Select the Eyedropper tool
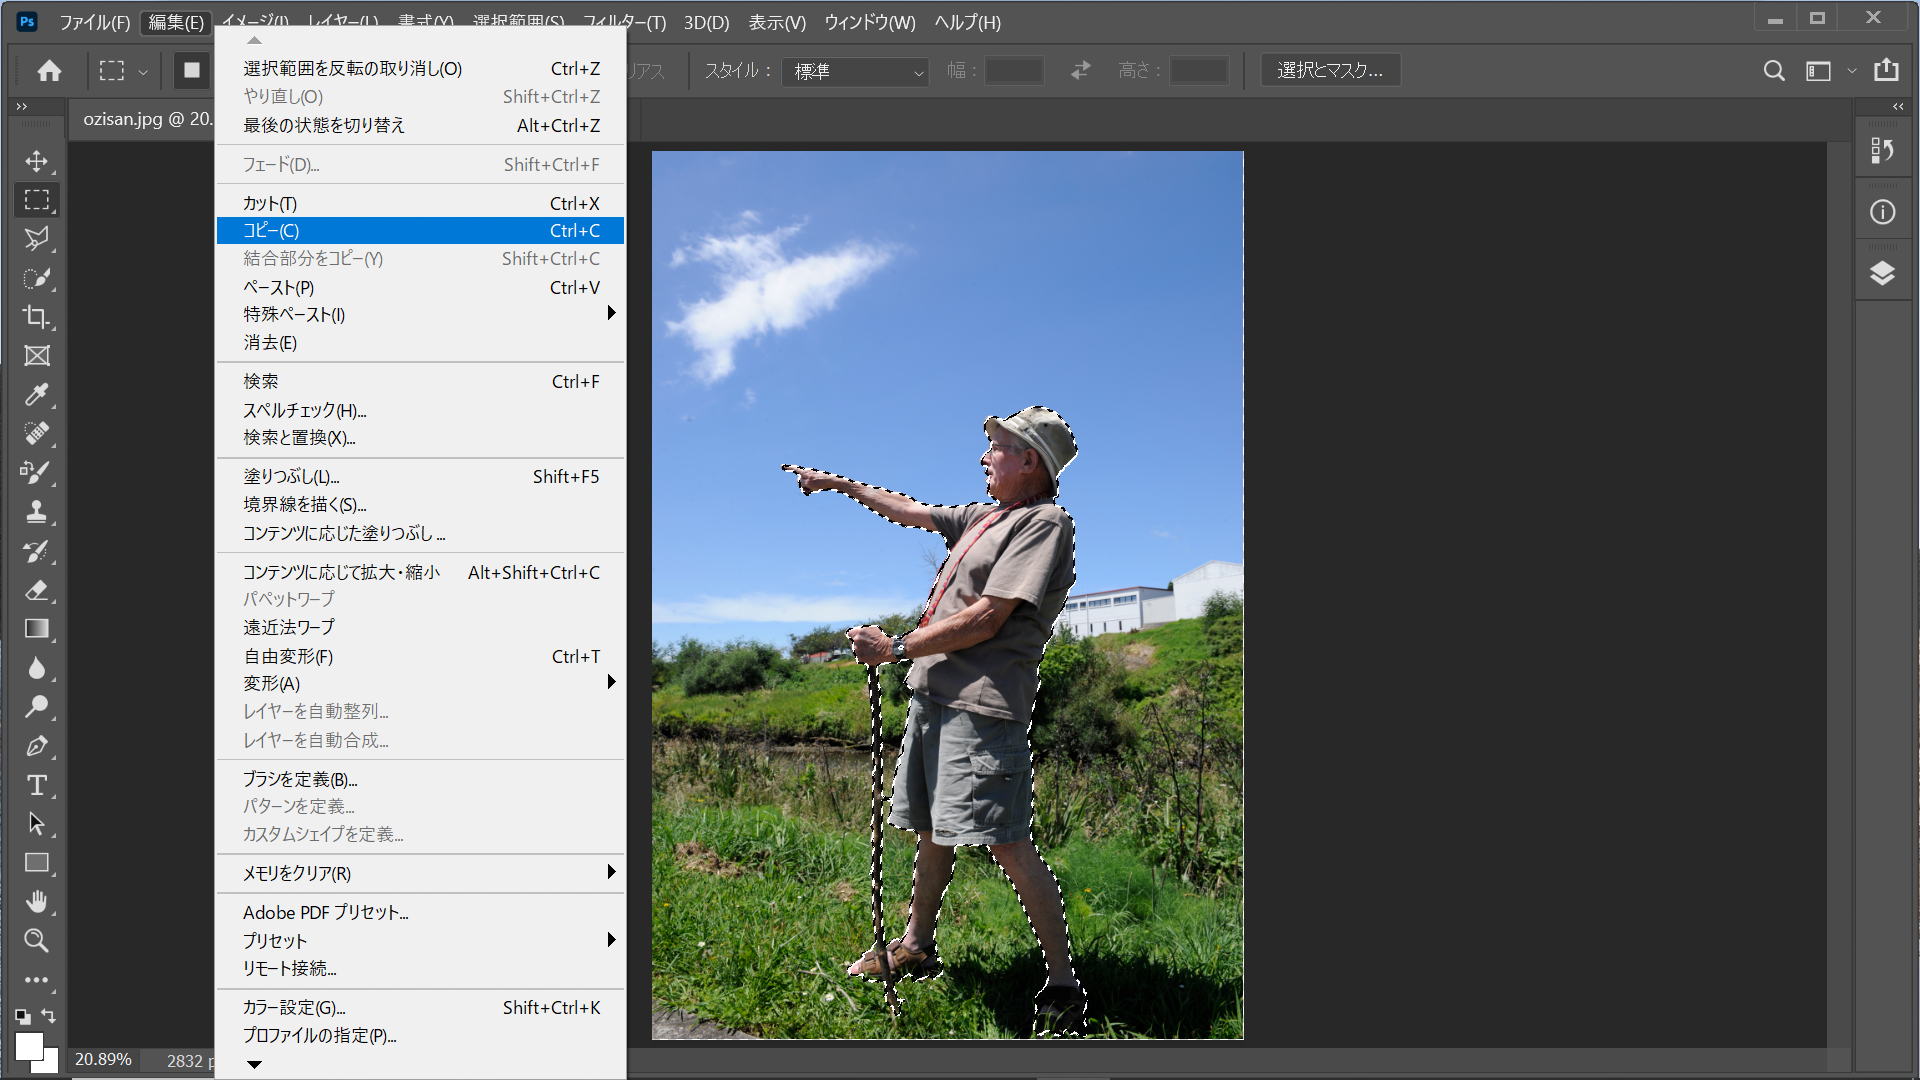The width and height of the screenshot is (1920, 1080). (x=37, y=395)
